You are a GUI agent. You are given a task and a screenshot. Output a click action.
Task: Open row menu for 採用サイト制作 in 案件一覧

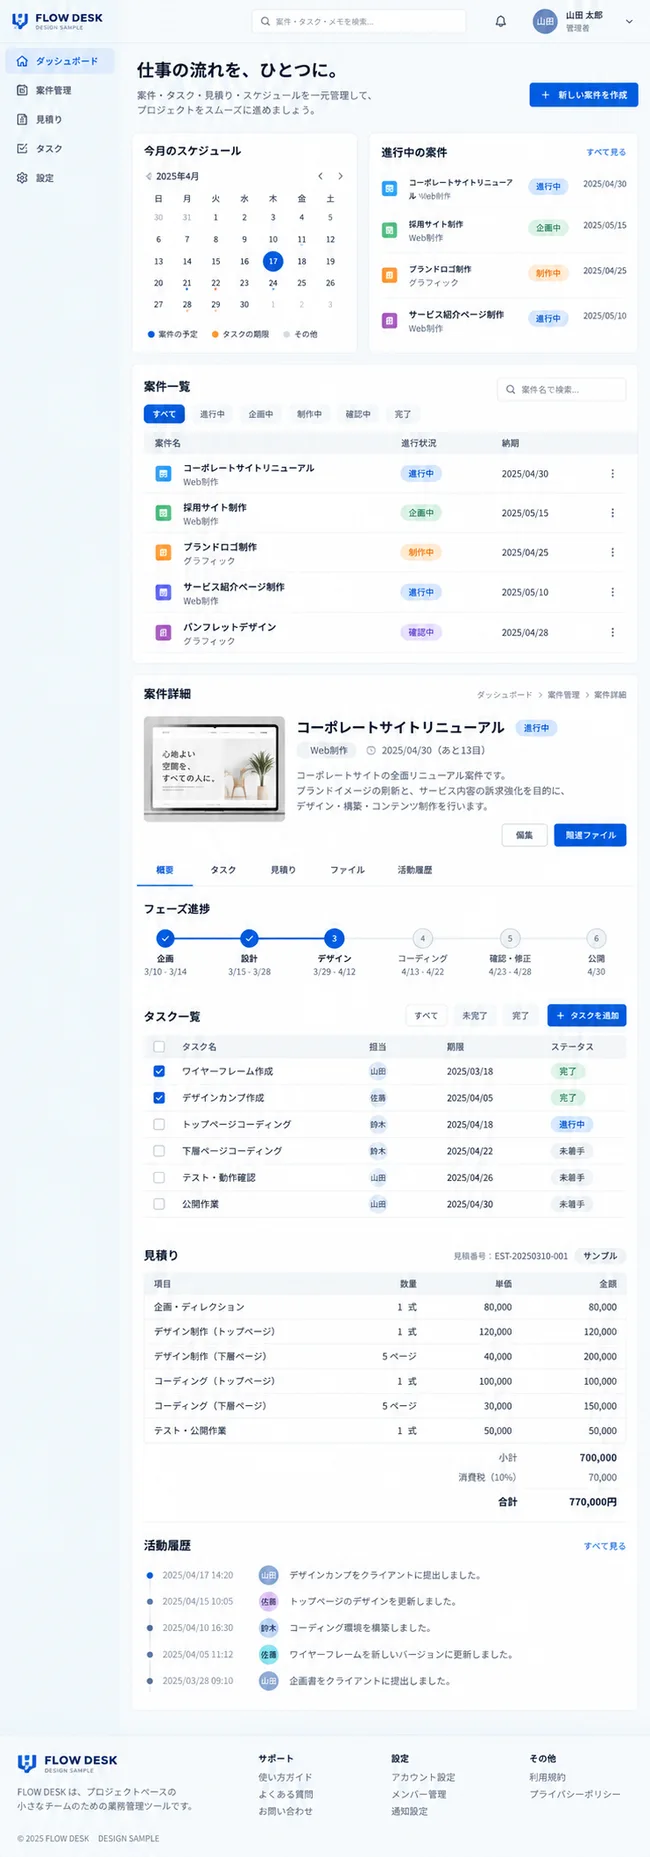pos(612,513)
